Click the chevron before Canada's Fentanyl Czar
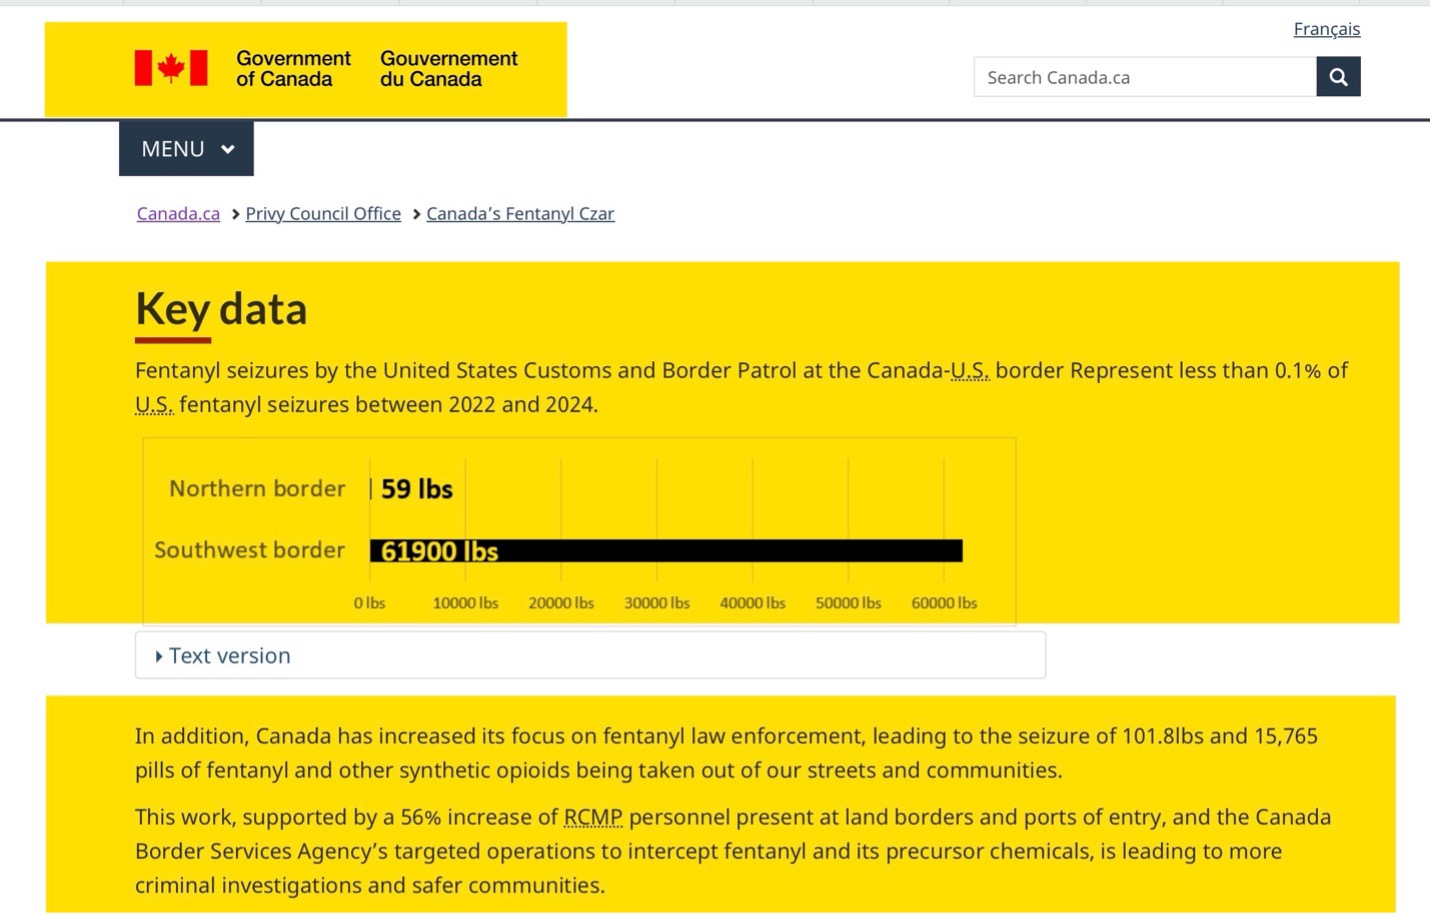1430x916 pixels. tap(416, 214)
